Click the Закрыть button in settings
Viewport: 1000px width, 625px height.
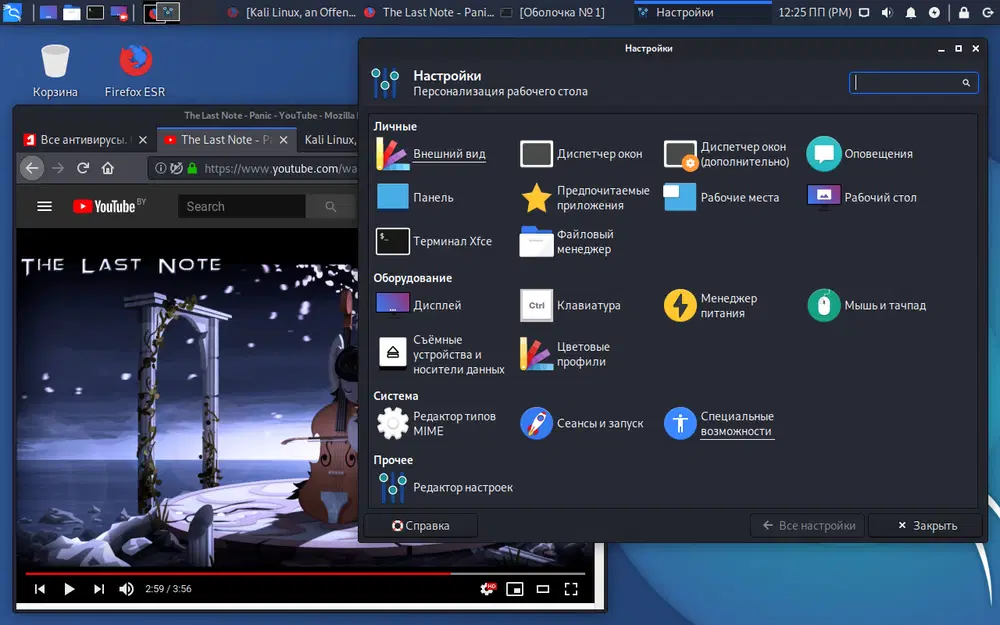(925, 525)
